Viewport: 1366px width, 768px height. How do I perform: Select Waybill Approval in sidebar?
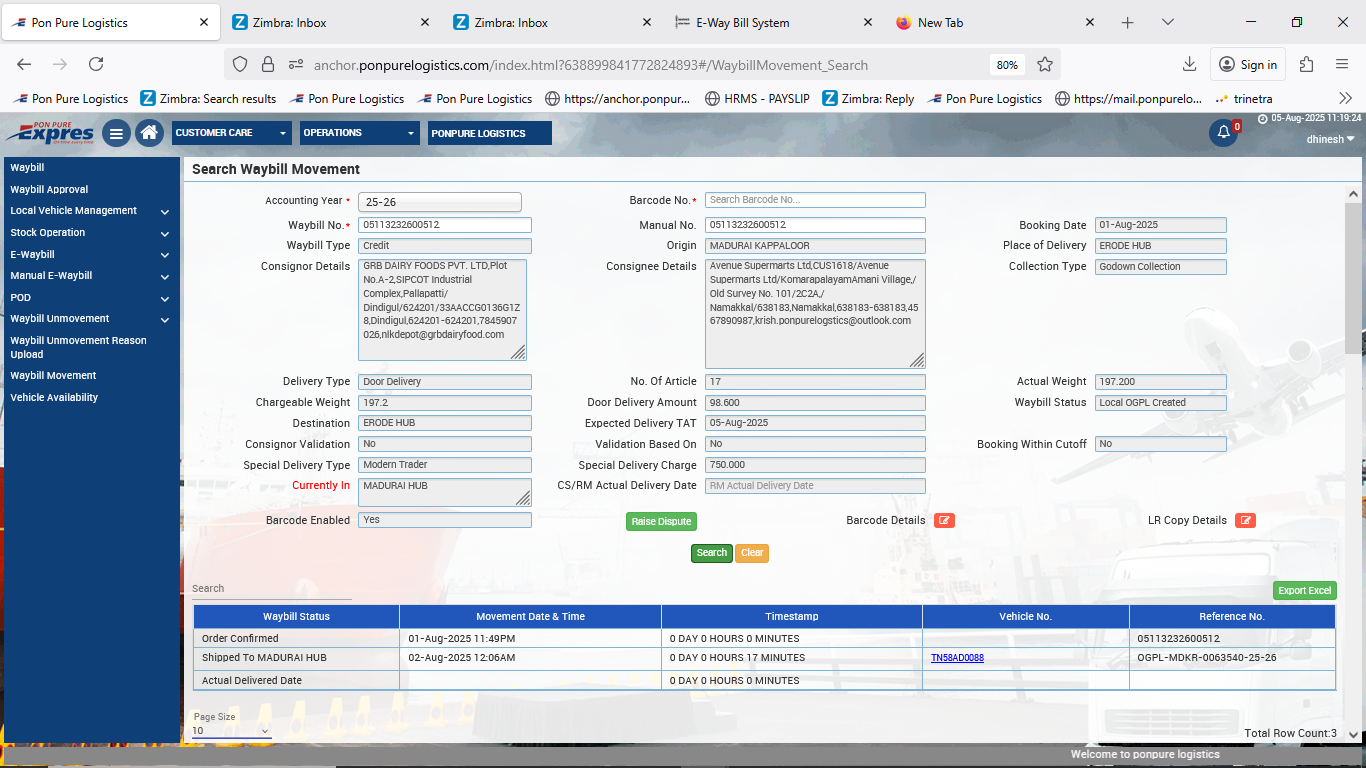point(49,189)
